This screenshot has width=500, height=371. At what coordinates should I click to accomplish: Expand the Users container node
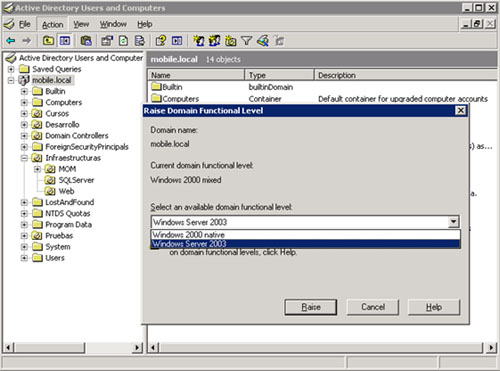click(24, 258)
